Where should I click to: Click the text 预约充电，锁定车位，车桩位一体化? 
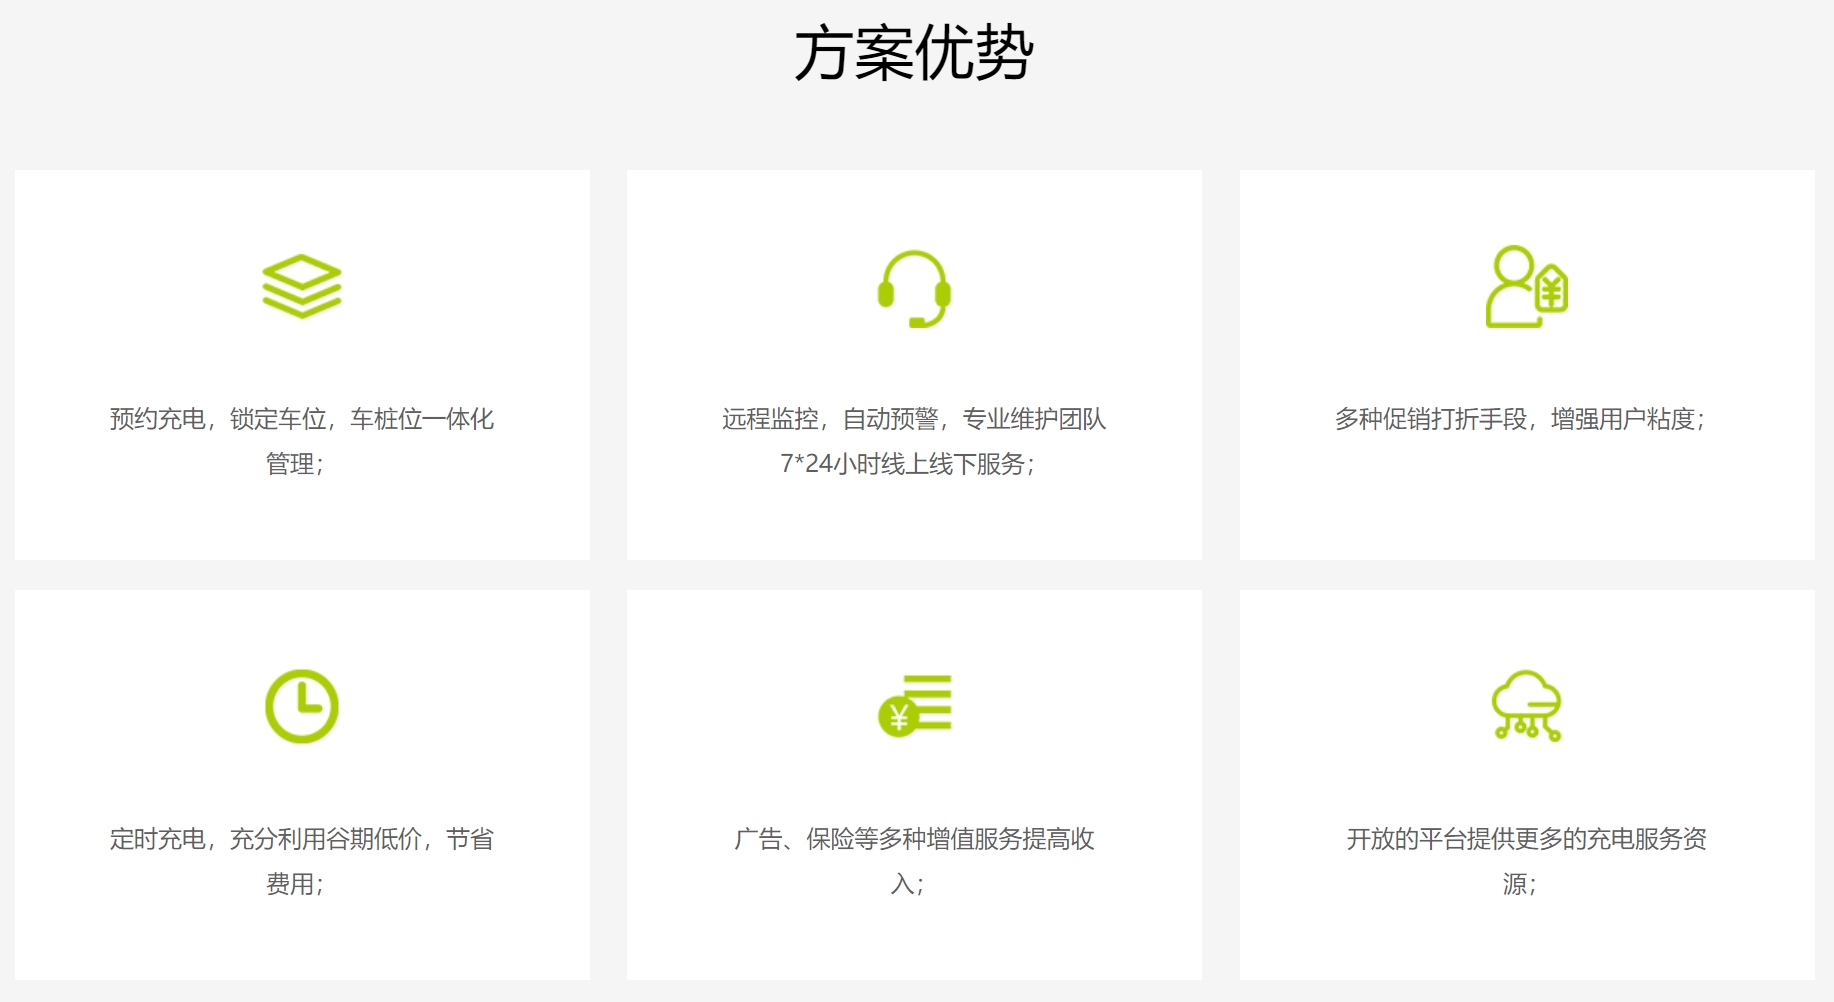click(302, 419)
